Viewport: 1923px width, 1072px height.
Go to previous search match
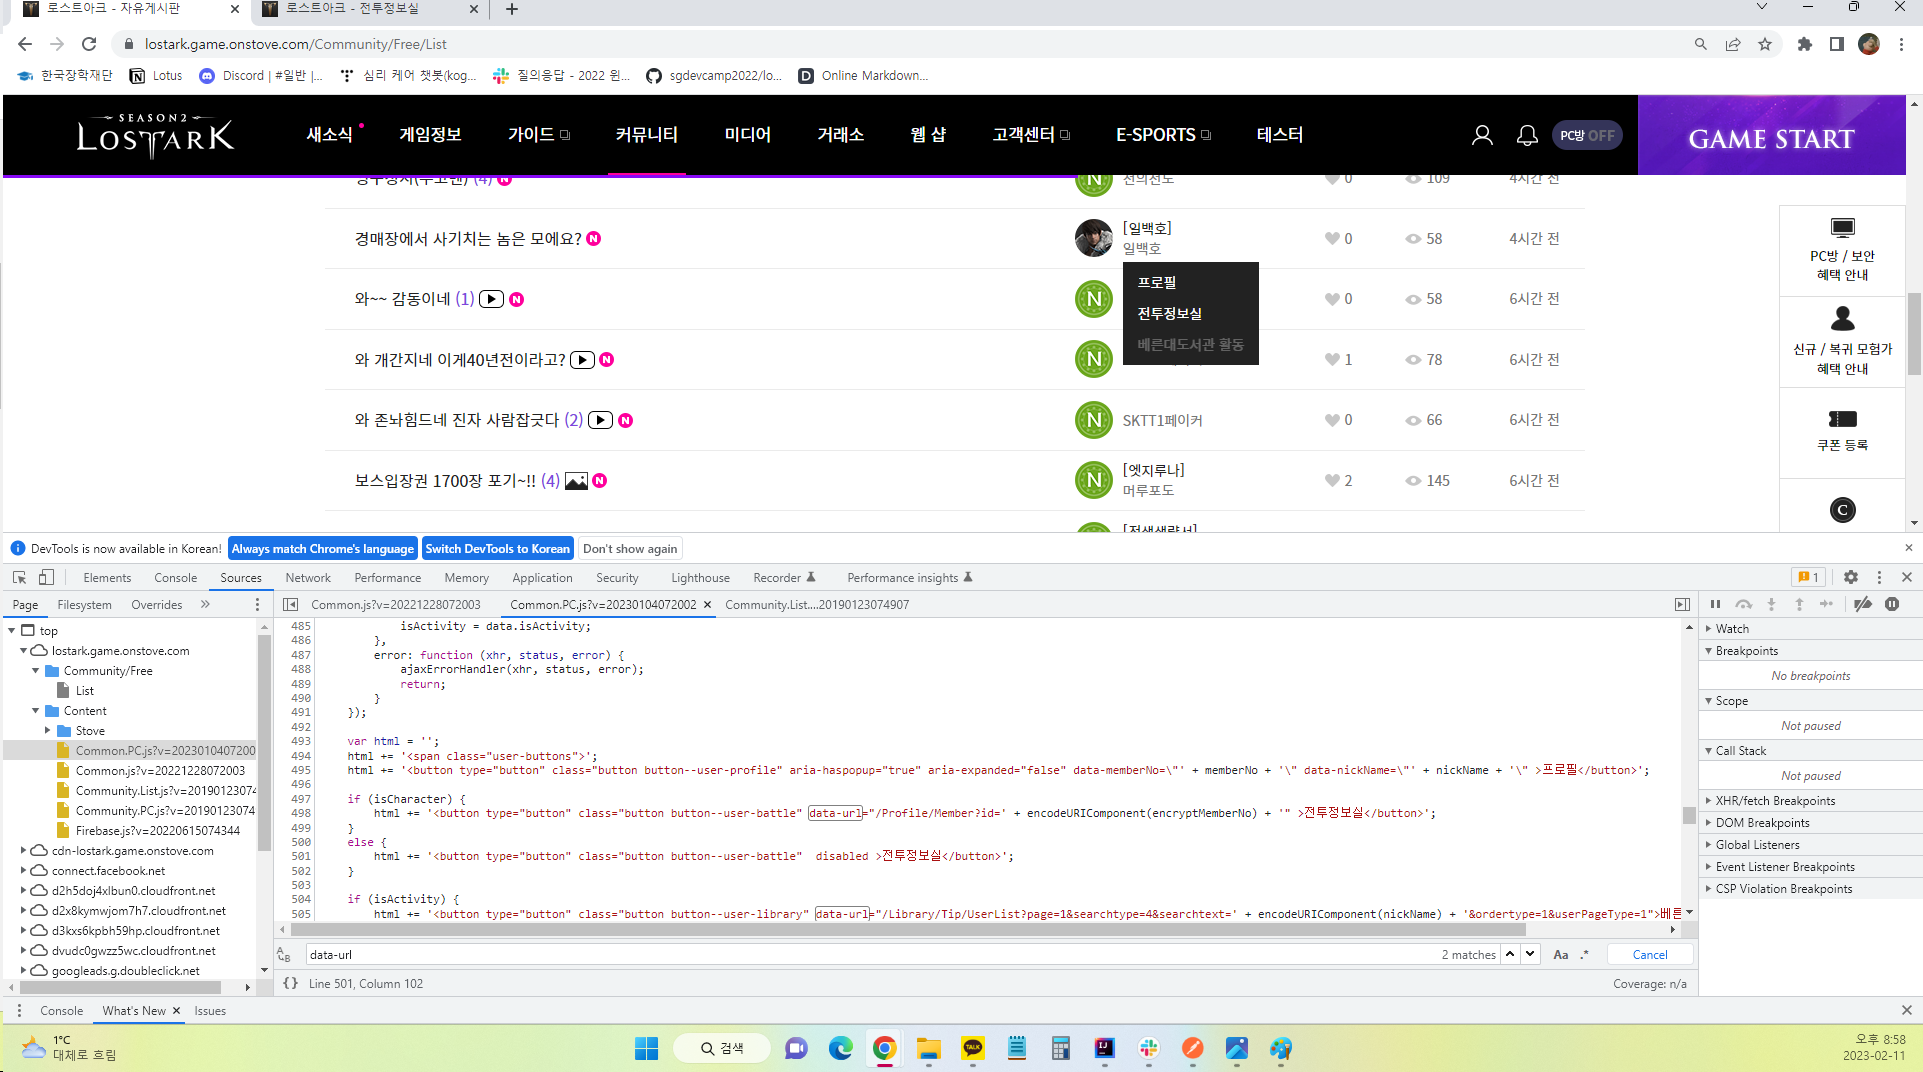coord(1510,954)
